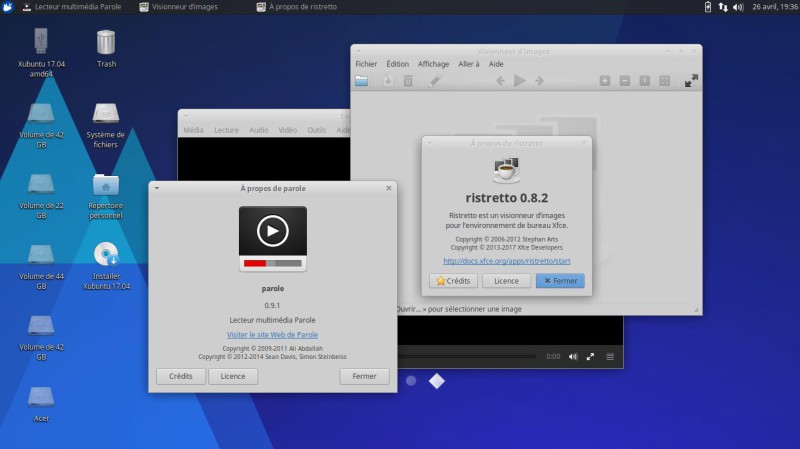Start the slideshow with Ristretto's play icon
The height and width of the screenshot is (449, 800).
[x=519, y=81]
